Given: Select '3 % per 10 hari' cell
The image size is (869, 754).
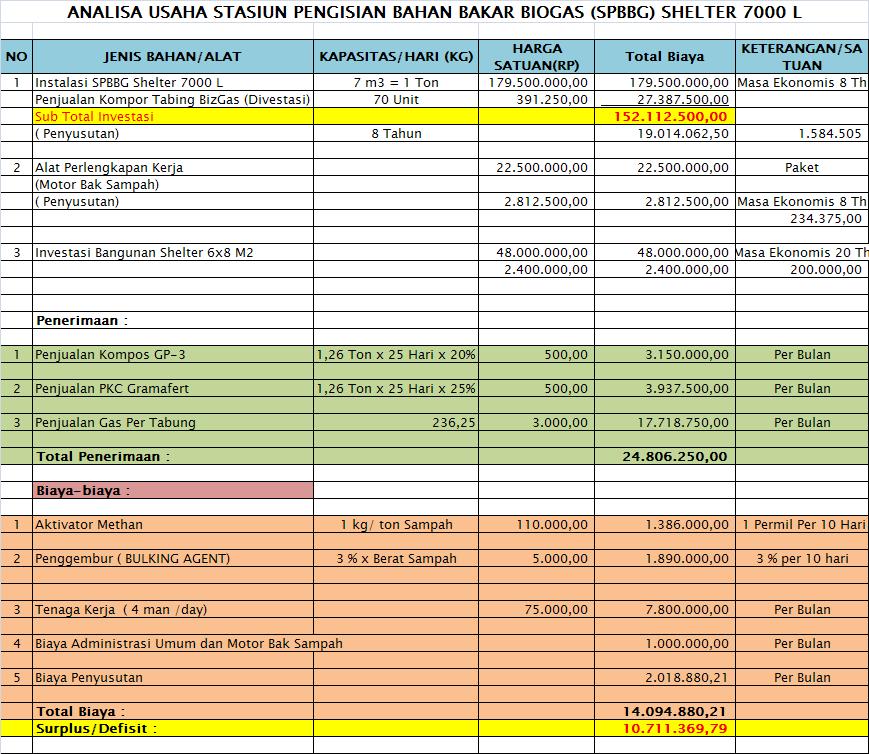Looking at the screenshot, I should pos(802,559).
